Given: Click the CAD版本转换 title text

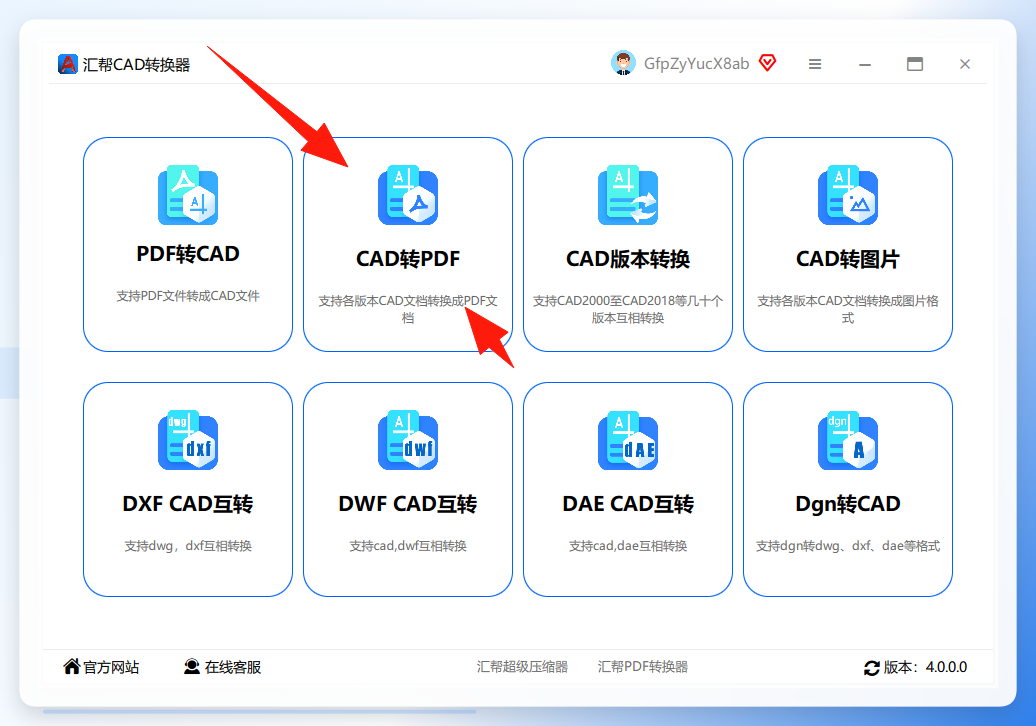Looking at the screenshot, I should [x=628, y=259].
